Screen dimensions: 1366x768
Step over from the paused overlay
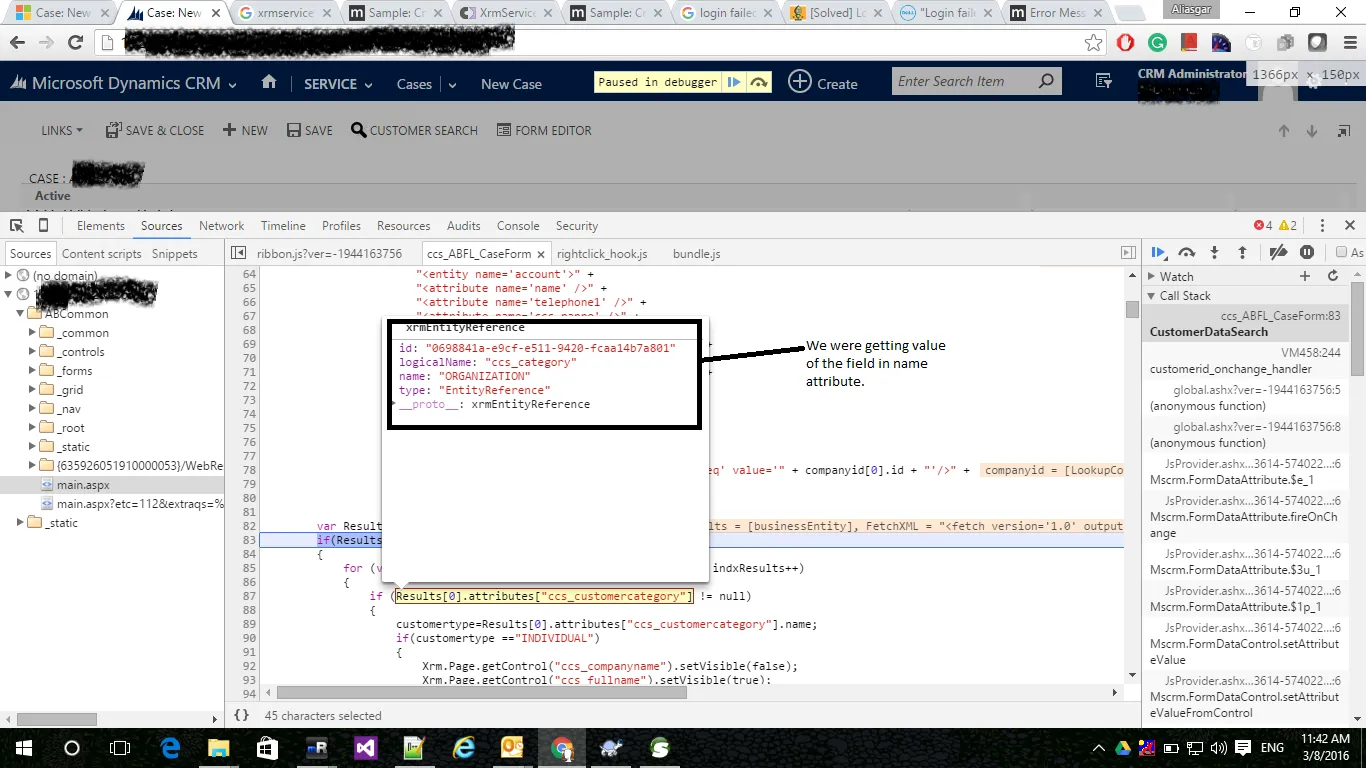(759, 82)
